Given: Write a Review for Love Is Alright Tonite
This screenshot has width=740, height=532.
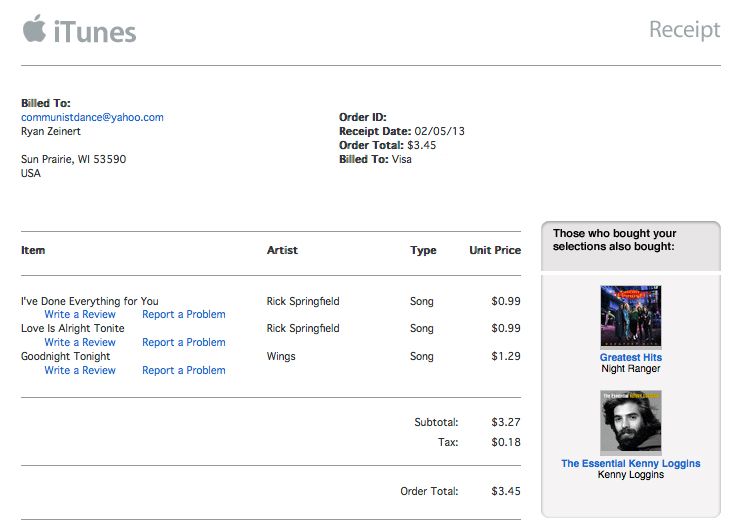Looking at the screenshot, I should click(x=80, y=342).
